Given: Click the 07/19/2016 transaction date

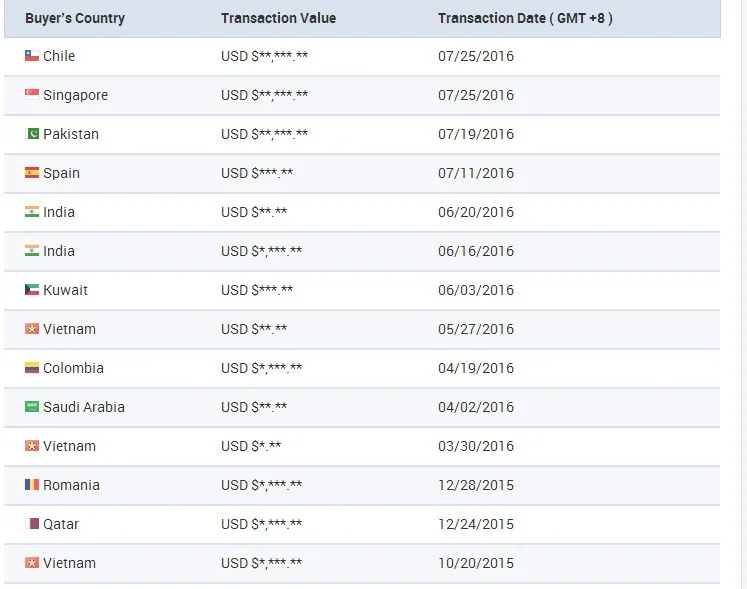Looking at the screenshot, I should pyautogui.click(x=476, y=134).
